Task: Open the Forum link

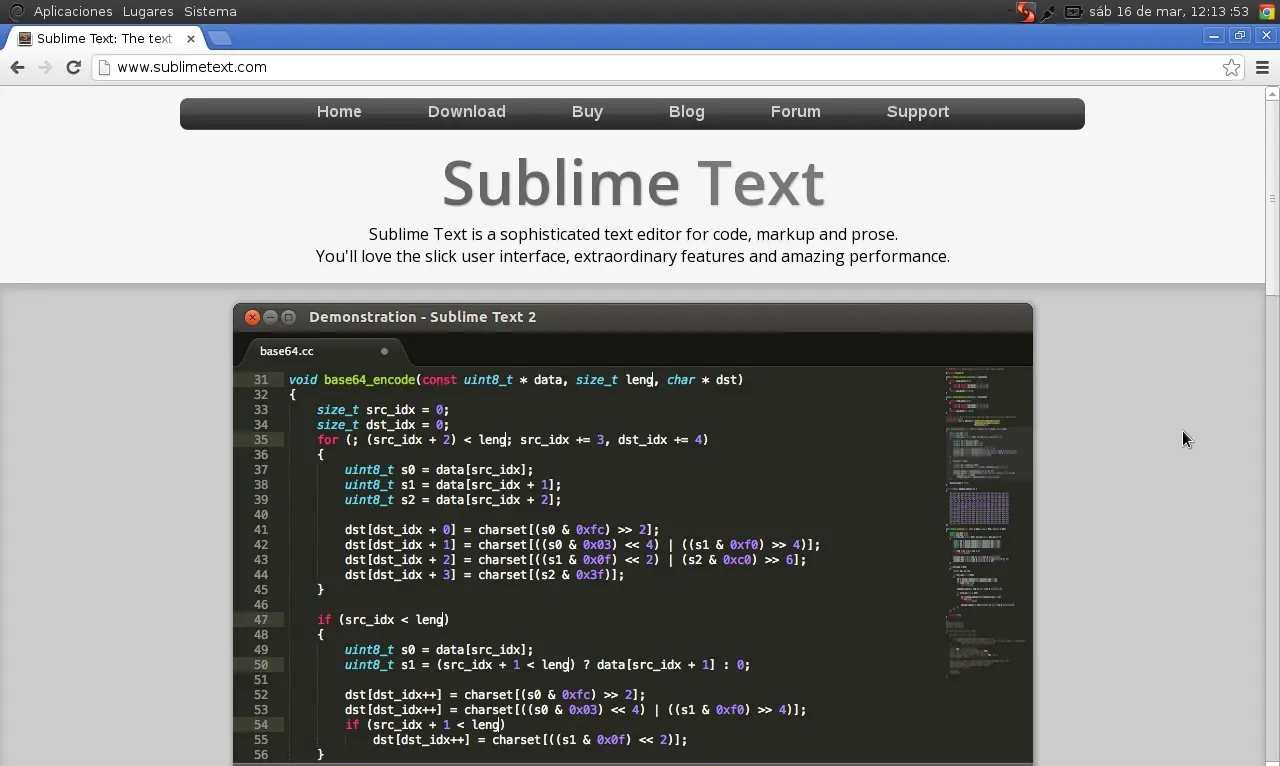Action: coord(796,112)
